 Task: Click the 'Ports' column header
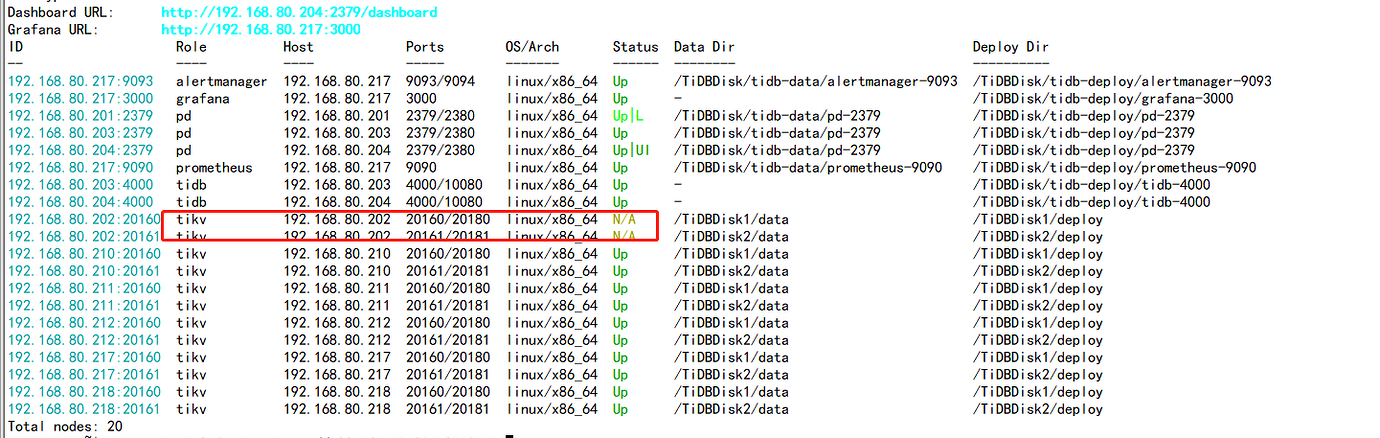[425, 47]
